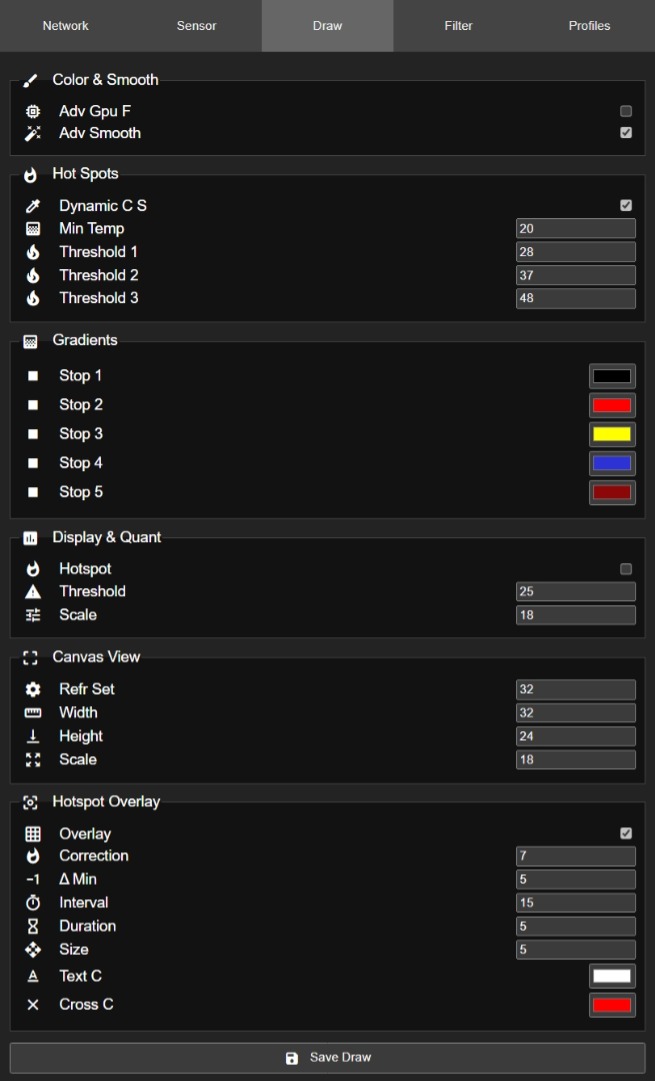655x1081 pixels.
Task: Click the grid icon beside Overlay
Action: coord(33,834)
